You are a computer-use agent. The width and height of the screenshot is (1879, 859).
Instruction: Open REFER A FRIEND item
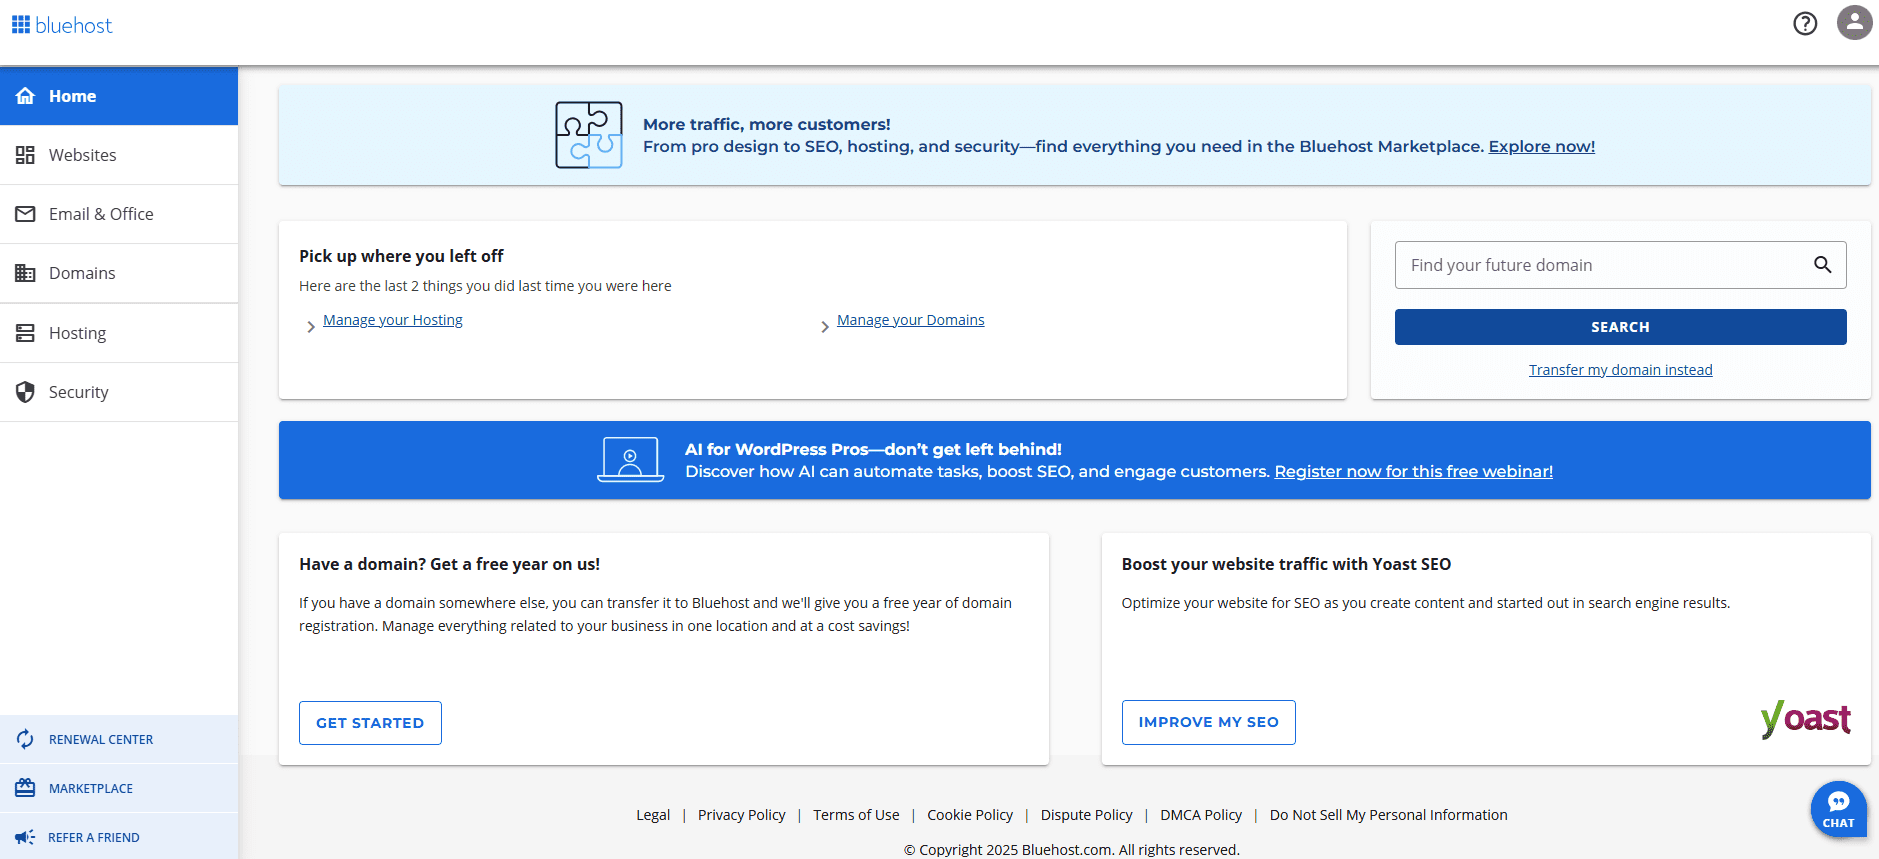119,837
